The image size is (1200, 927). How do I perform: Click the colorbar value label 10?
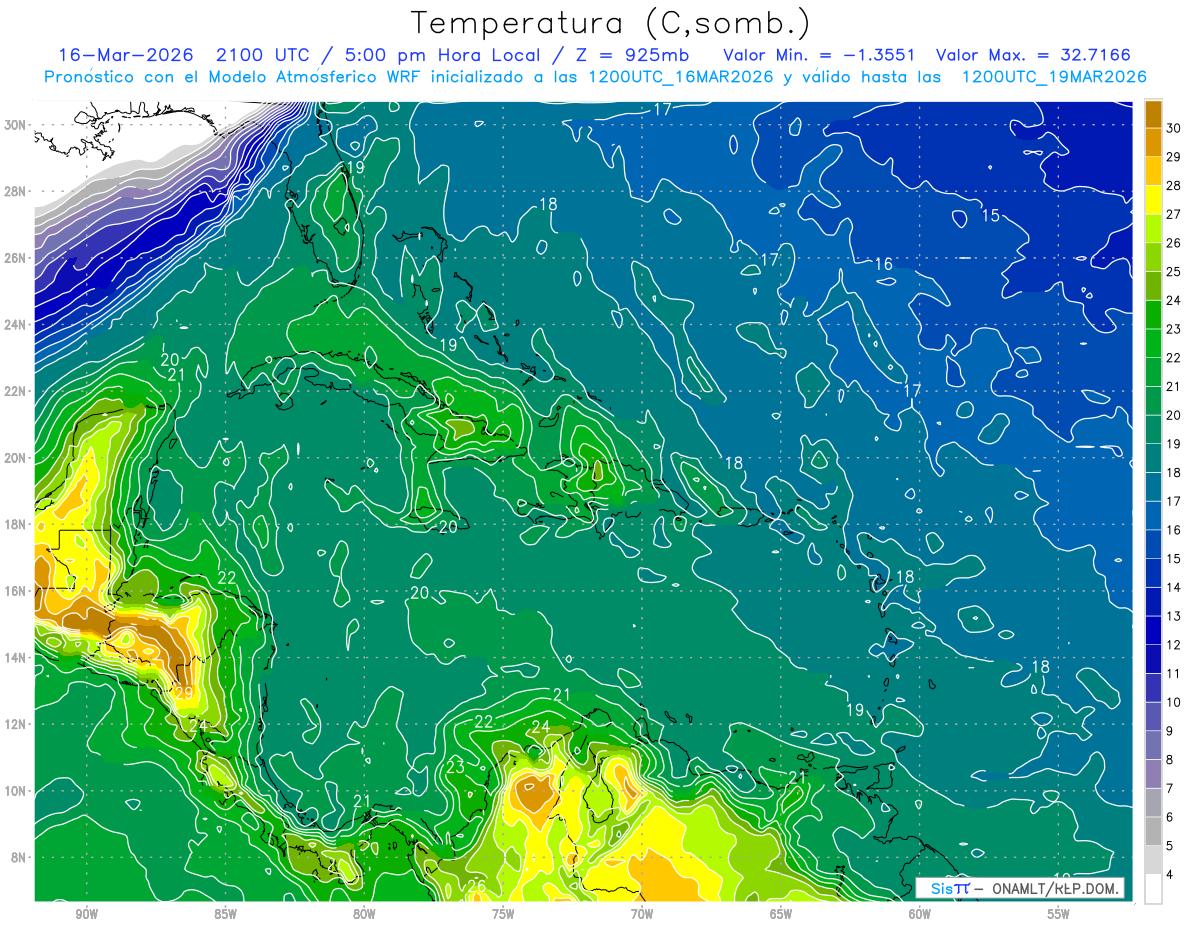click(1174, 702)
